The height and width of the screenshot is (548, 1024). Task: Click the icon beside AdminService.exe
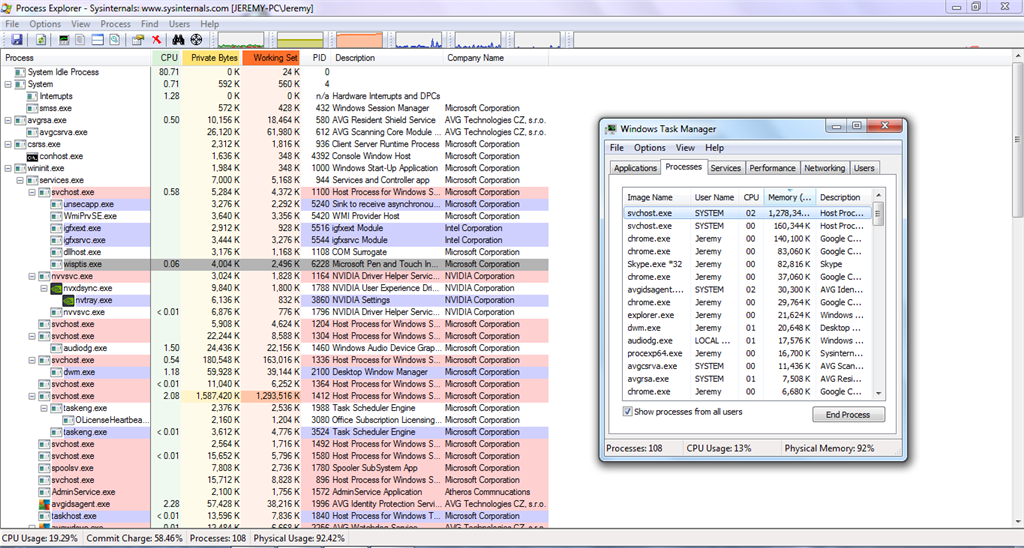44,492
